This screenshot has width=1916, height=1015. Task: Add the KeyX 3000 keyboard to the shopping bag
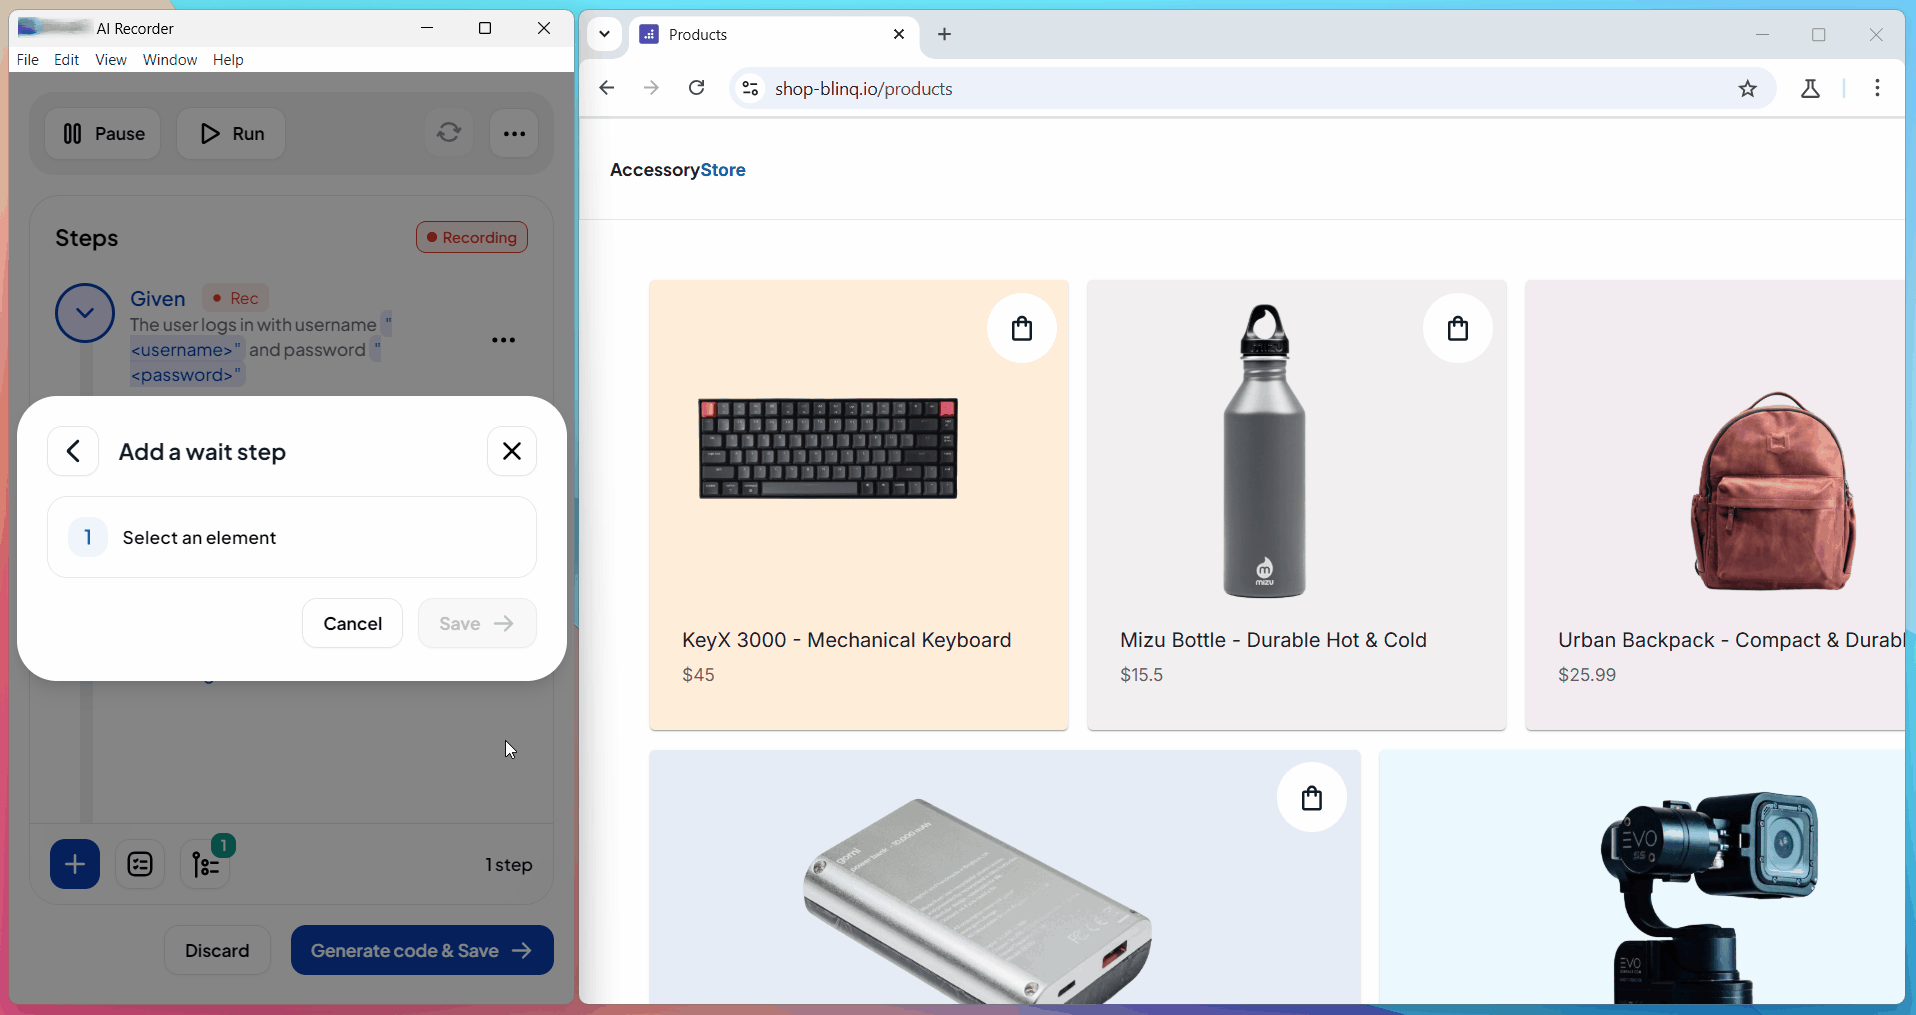(1021, 328)
